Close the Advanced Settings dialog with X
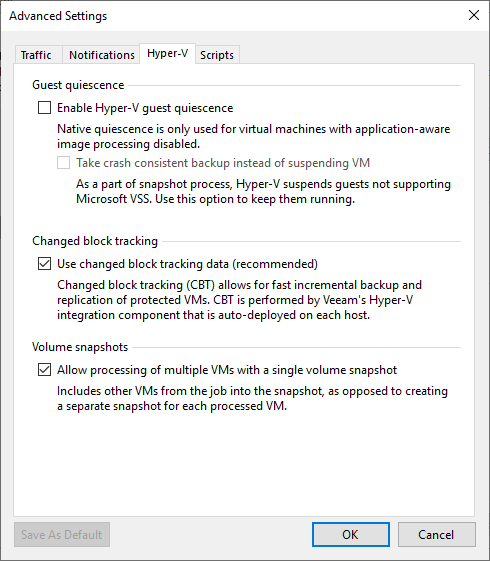This screenshot has width=490, height=561. pyautogui.click(x=474, y=15)
